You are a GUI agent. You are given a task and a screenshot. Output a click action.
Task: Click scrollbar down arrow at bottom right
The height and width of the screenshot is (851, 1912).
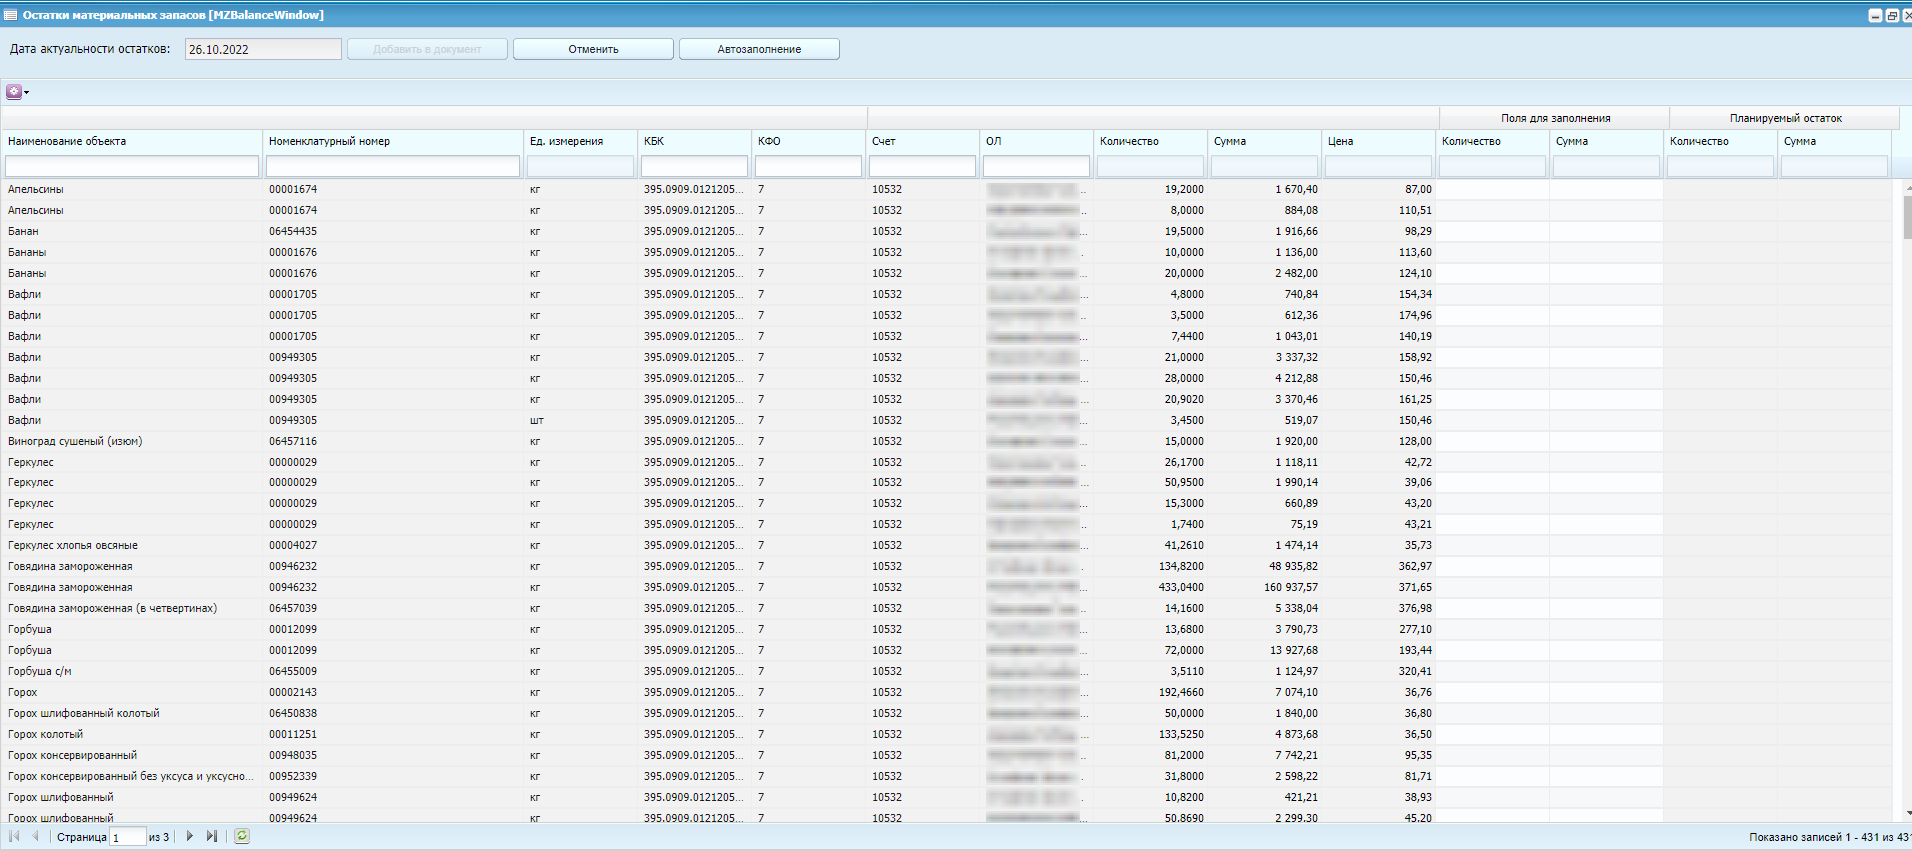tap(1907, 814)
